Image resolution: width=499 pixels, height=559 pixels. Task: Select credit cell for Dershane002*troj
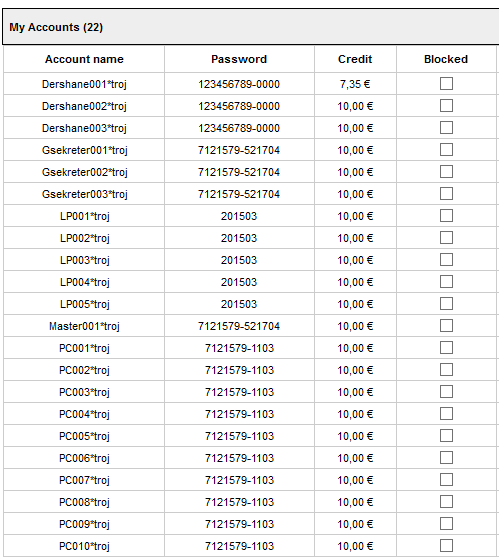pyautogui.click(x=355, y=106)
